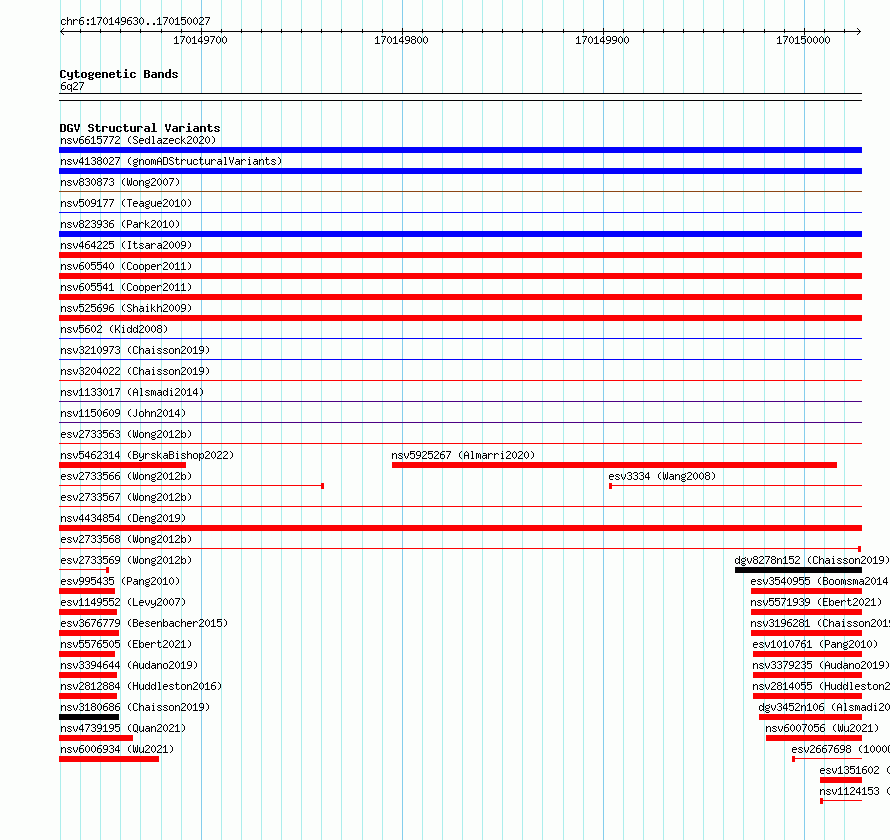Click nsv1124153 variant label
This screenshot has height=840, width=890.
[855, 791]
